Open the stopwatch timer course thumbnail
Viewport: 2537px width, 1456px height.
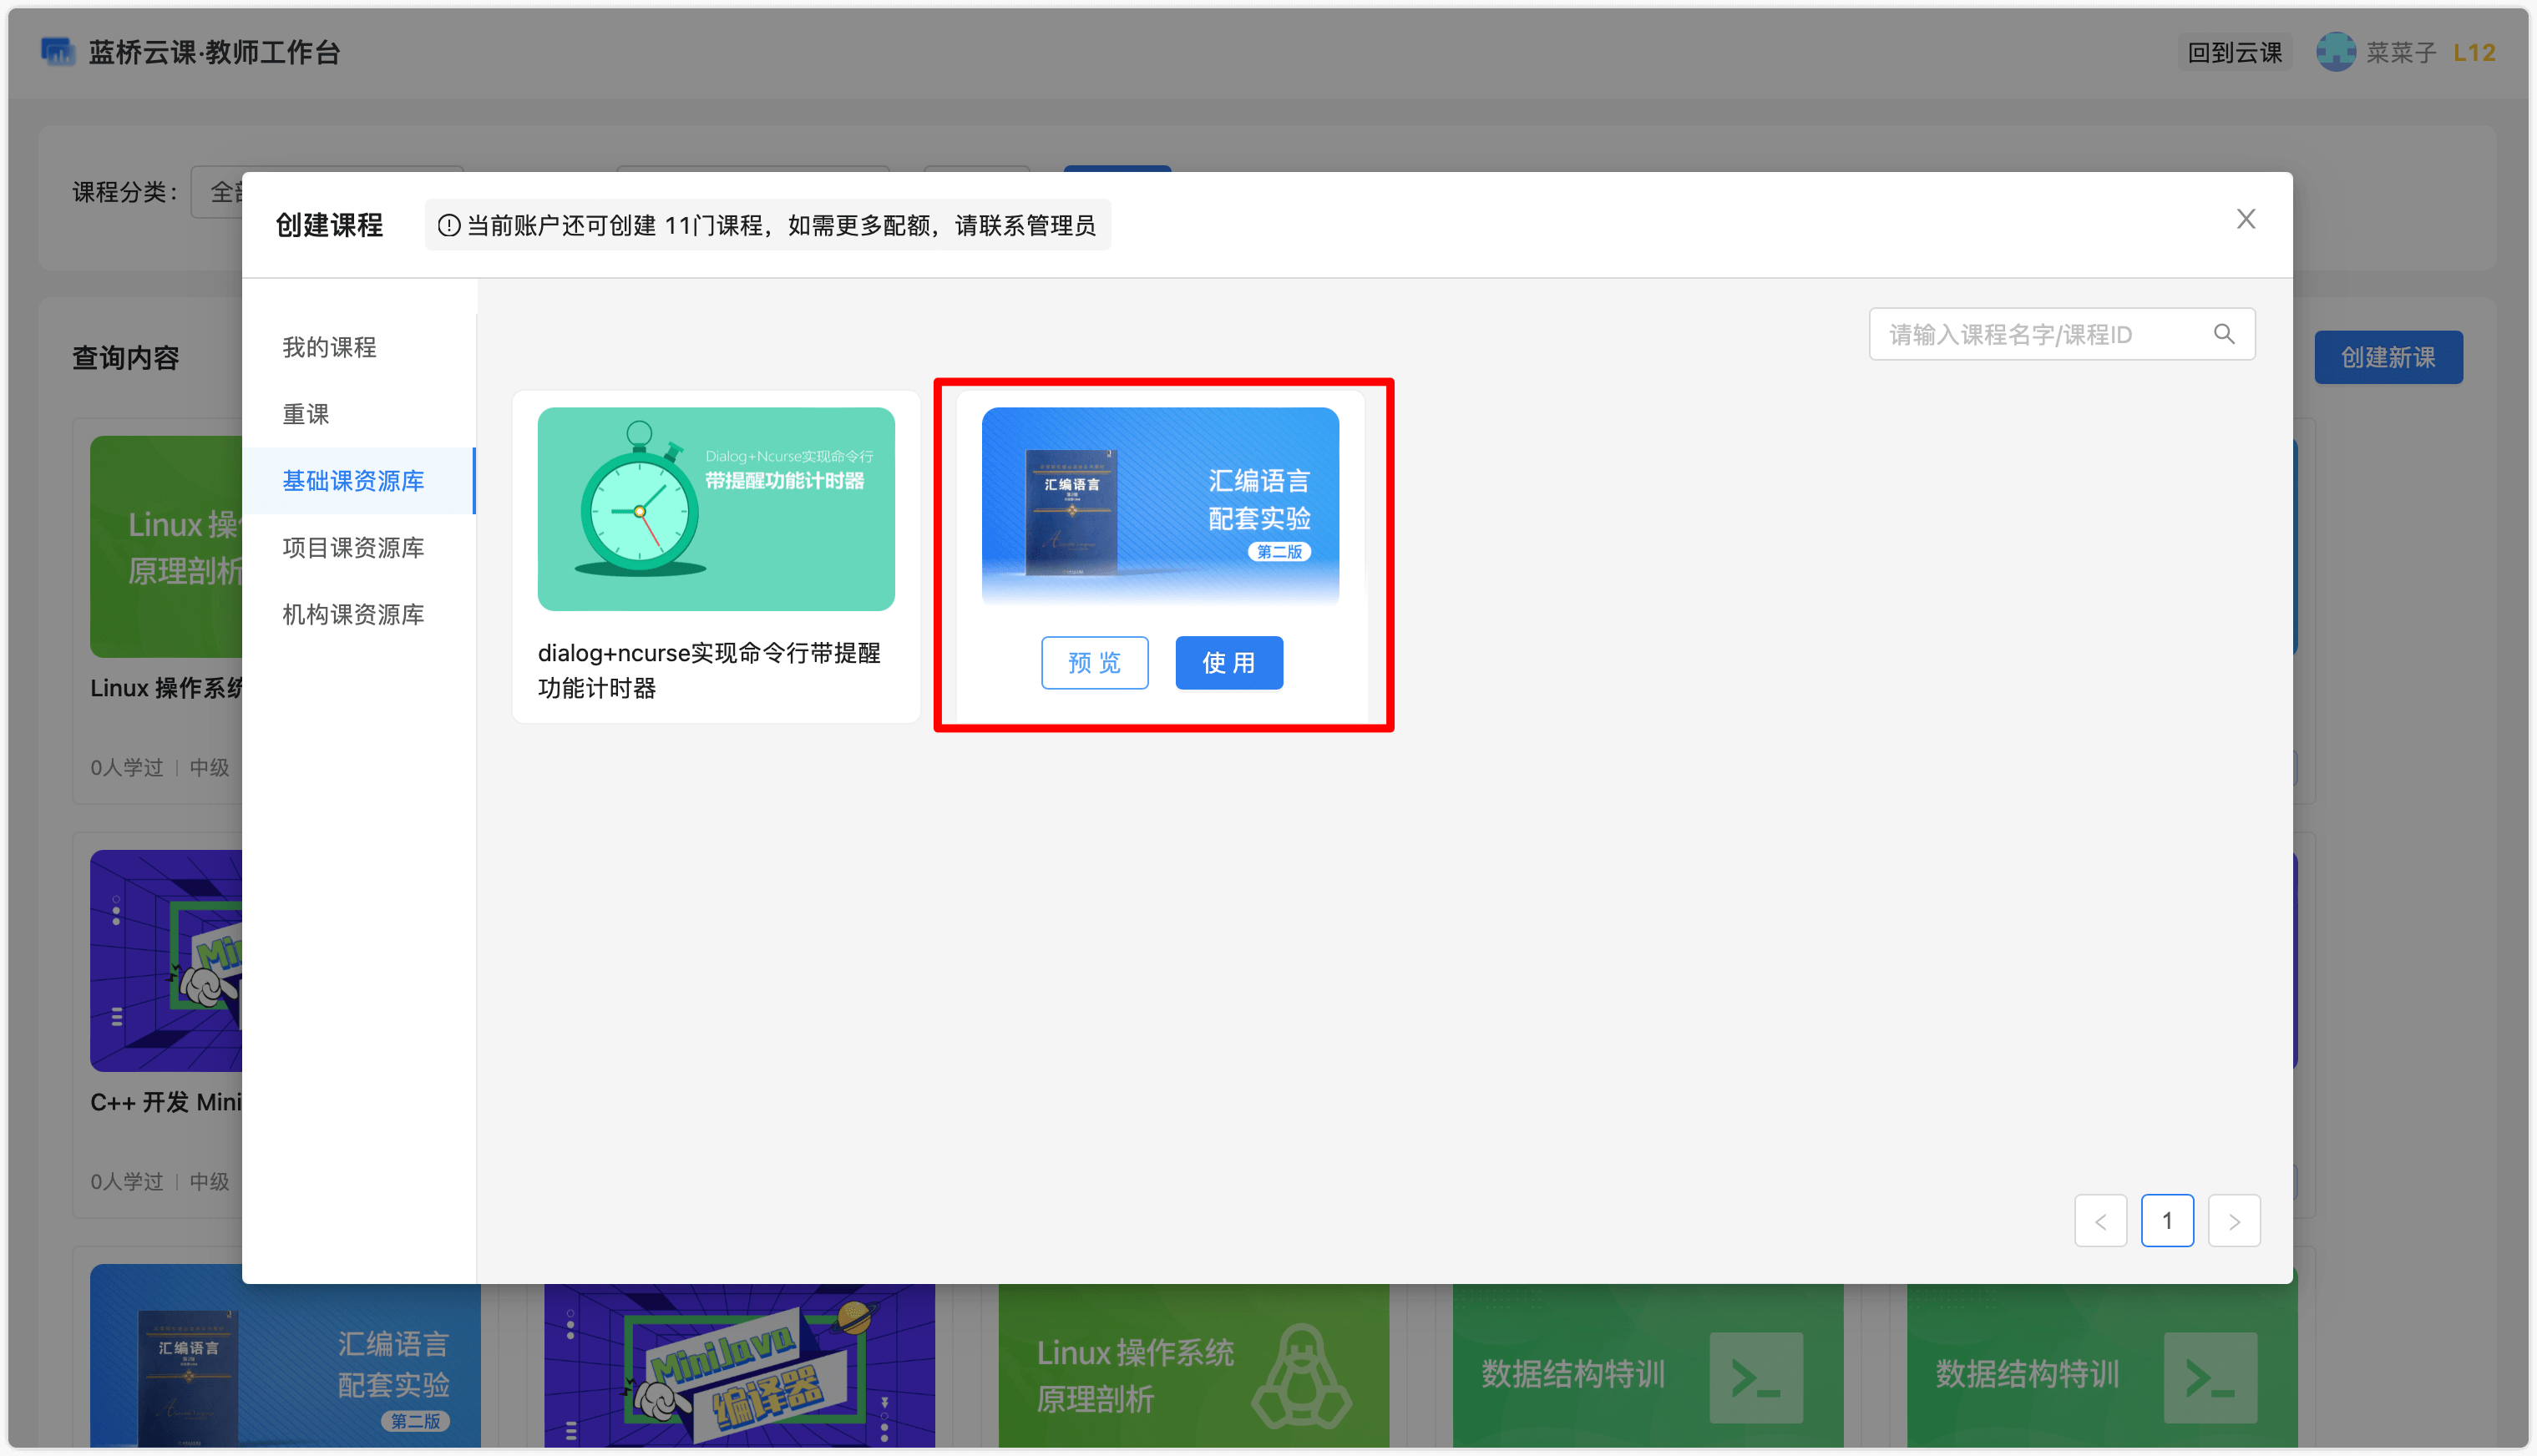pyautogui.click(x=716, y=509)
